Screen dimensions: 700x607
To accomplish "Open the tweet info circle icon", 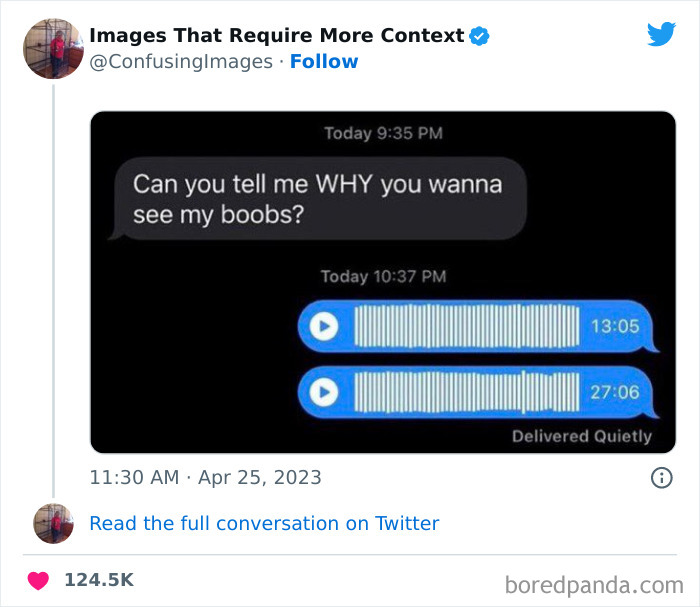I will point(661,478).
